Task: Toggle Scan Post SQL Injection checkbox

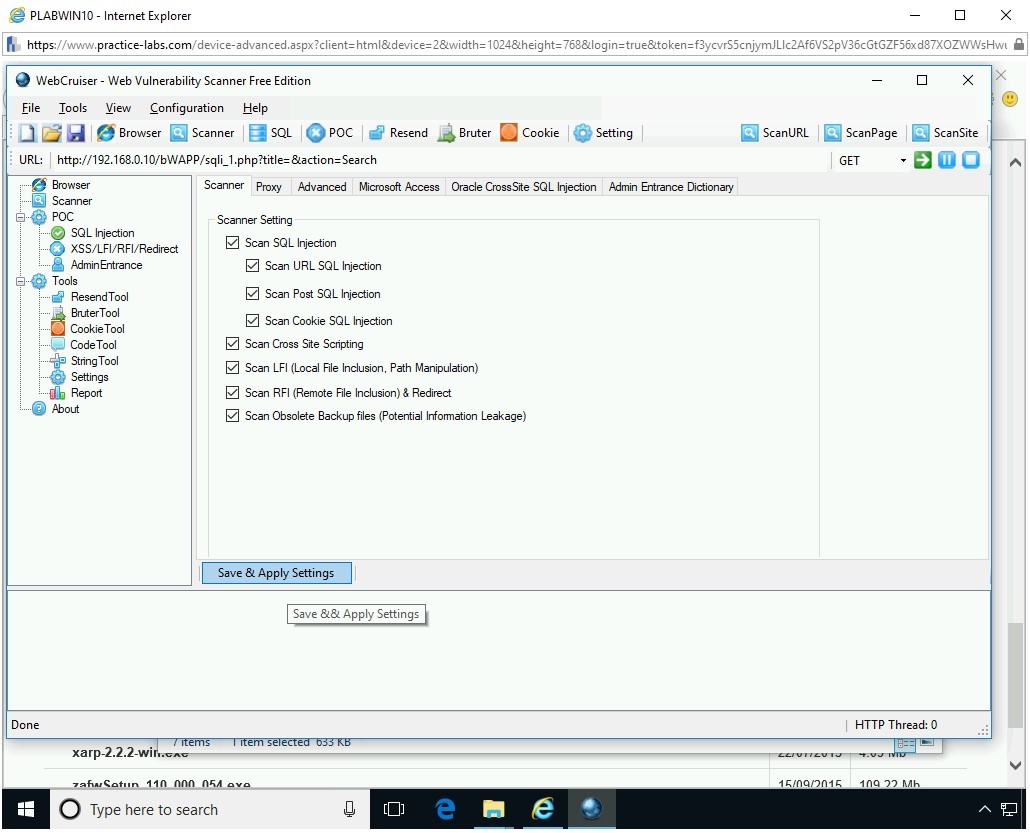Action: click(x=252, y=294)
